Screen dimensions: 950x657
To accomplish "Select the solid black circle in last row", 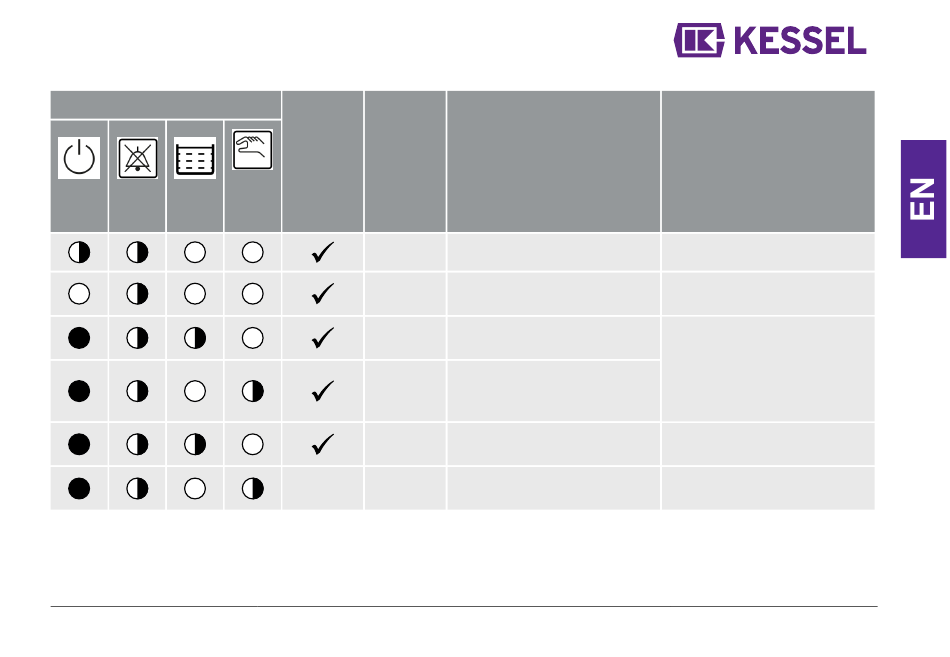I will pyautogui.click(x=79, y=489).
